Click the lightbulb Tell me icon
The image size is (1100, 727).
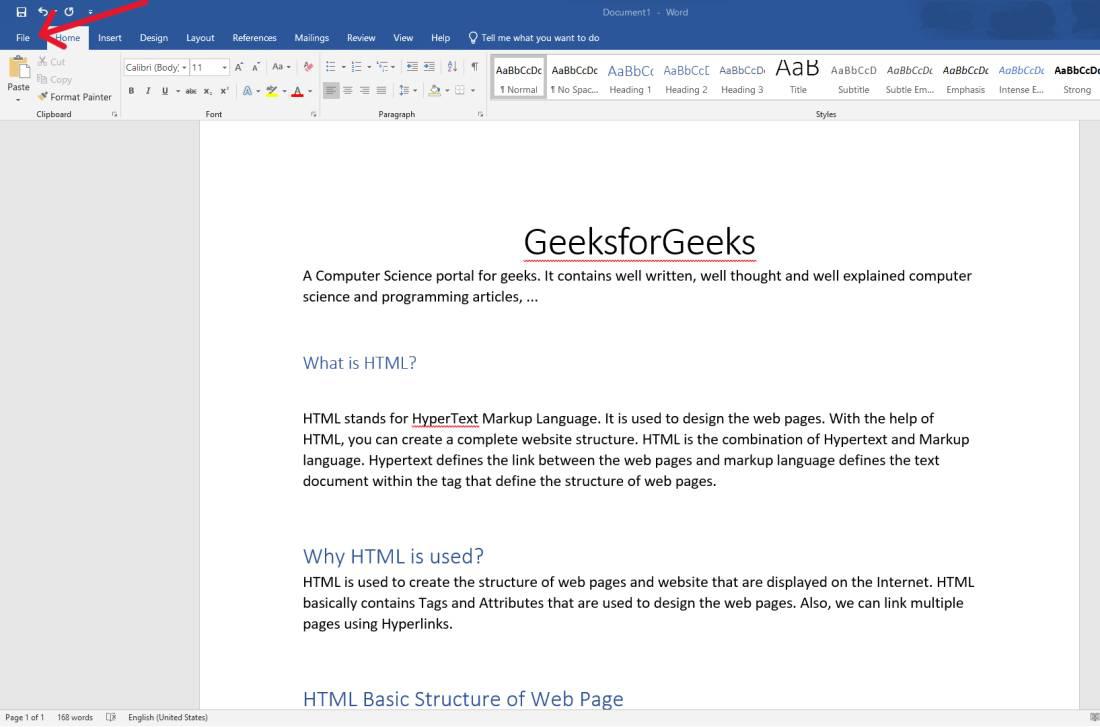point(473,38)
